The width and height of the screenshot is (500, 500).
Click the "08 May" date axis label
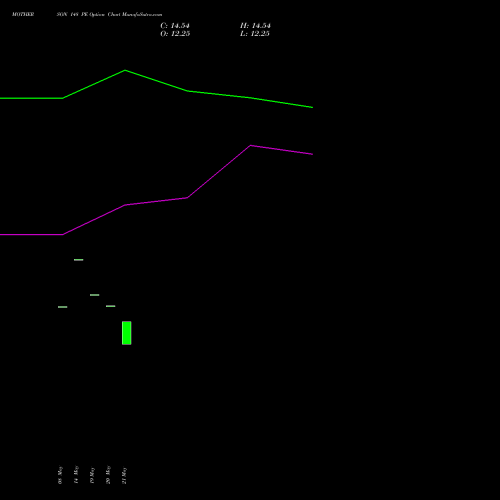click(x=60, y=475)
